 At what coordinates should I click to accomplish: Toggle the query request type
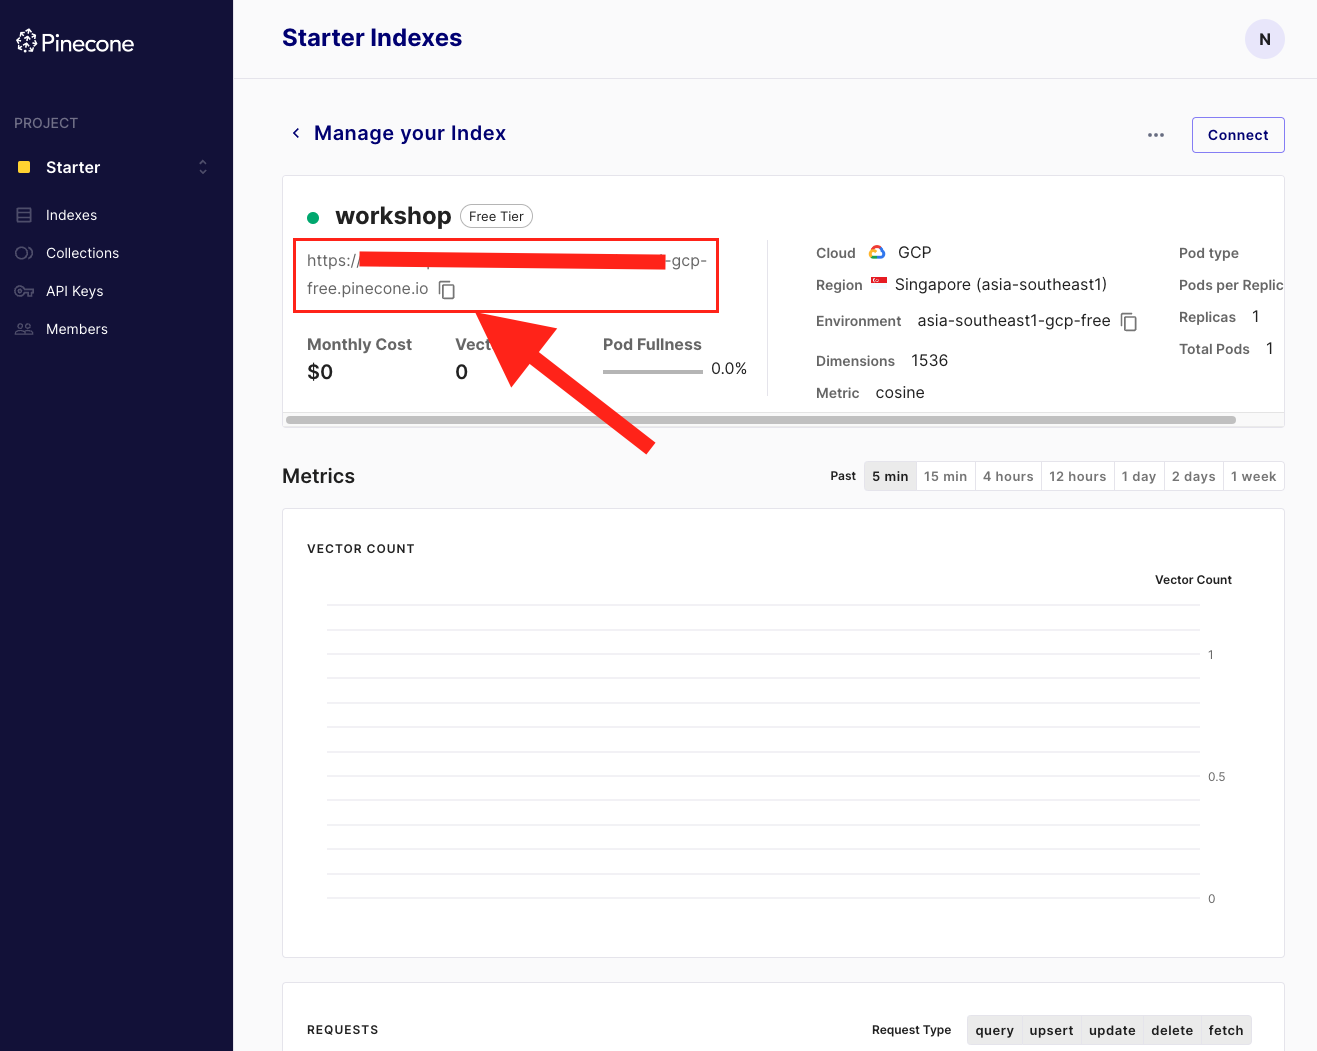point(995,1030)
